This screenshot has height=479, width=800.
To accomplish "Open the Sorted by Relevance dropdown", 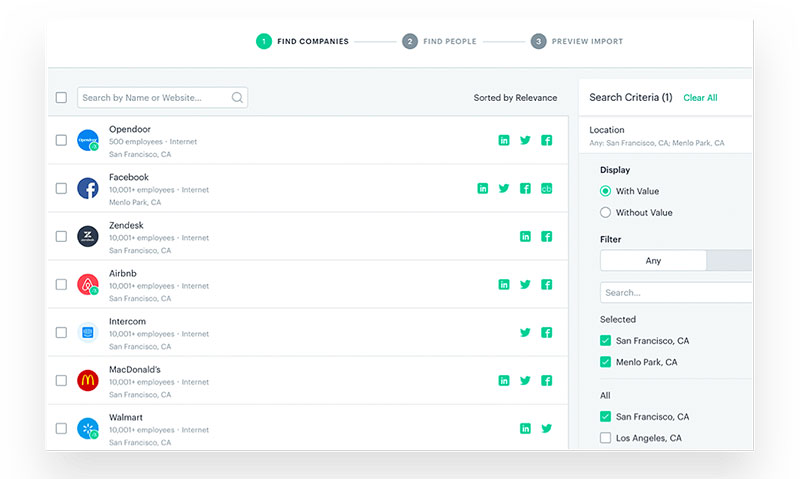I will 515,97.
